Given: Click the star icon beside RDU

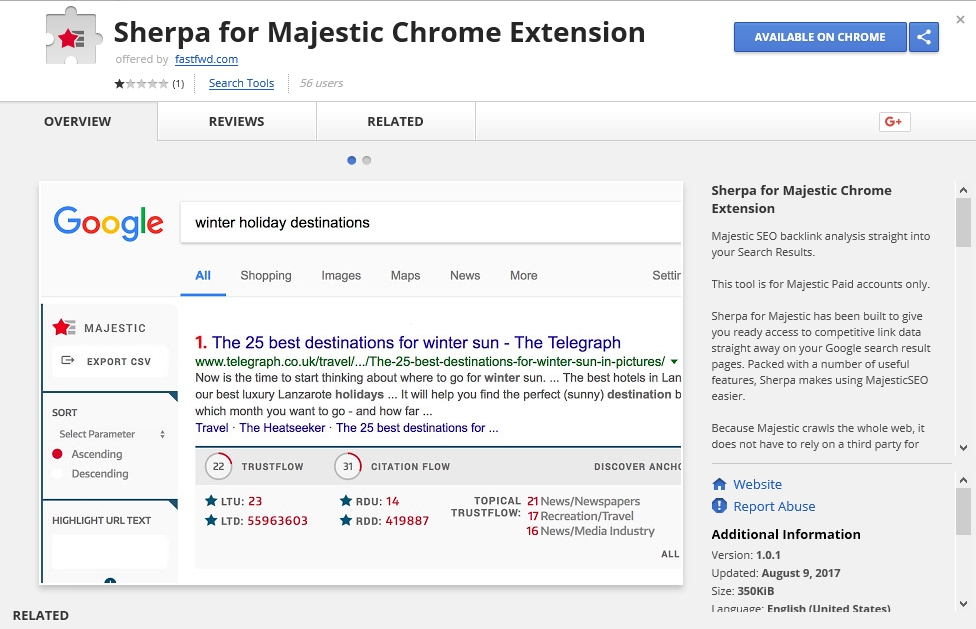Looking at the screenshot, I should point(346,501).
